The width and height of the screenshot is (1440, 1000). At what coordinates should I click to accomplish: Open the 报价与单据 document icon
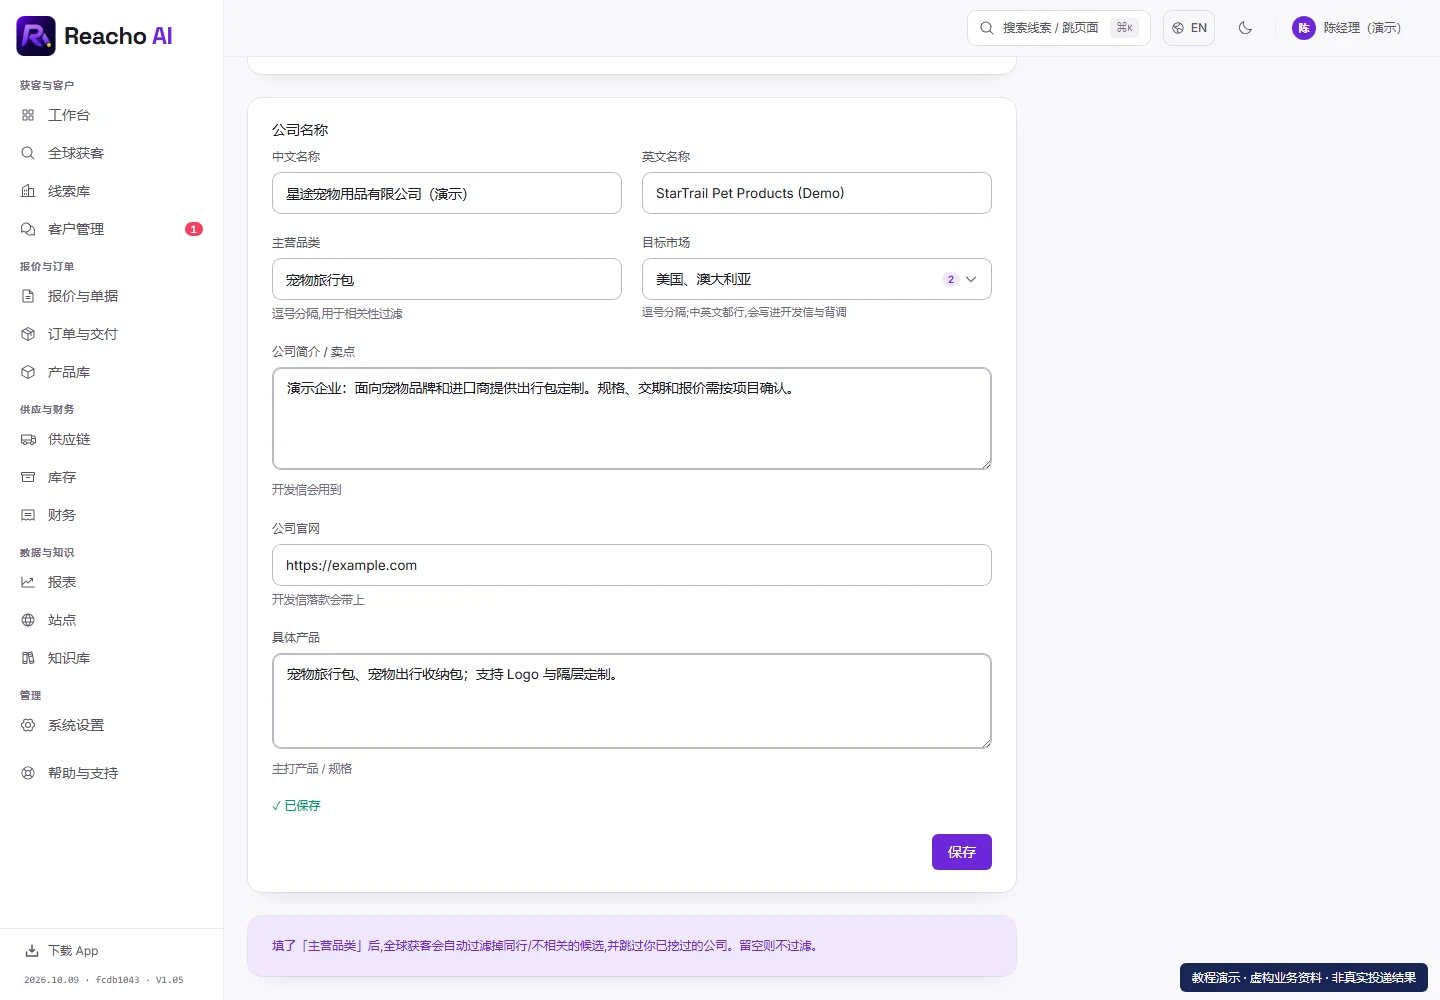(x=28, y=296)
